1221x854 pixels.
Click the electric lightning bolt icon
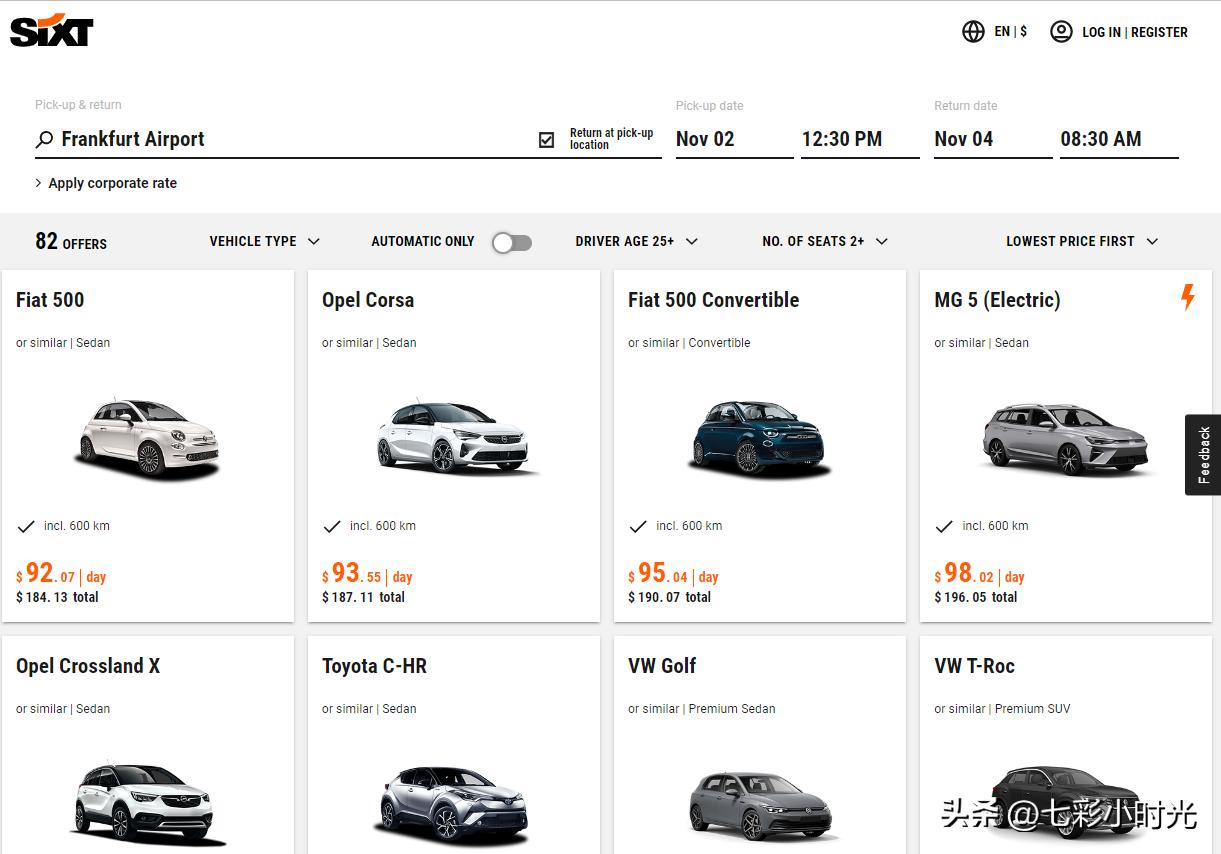(x=1188, y=297)
